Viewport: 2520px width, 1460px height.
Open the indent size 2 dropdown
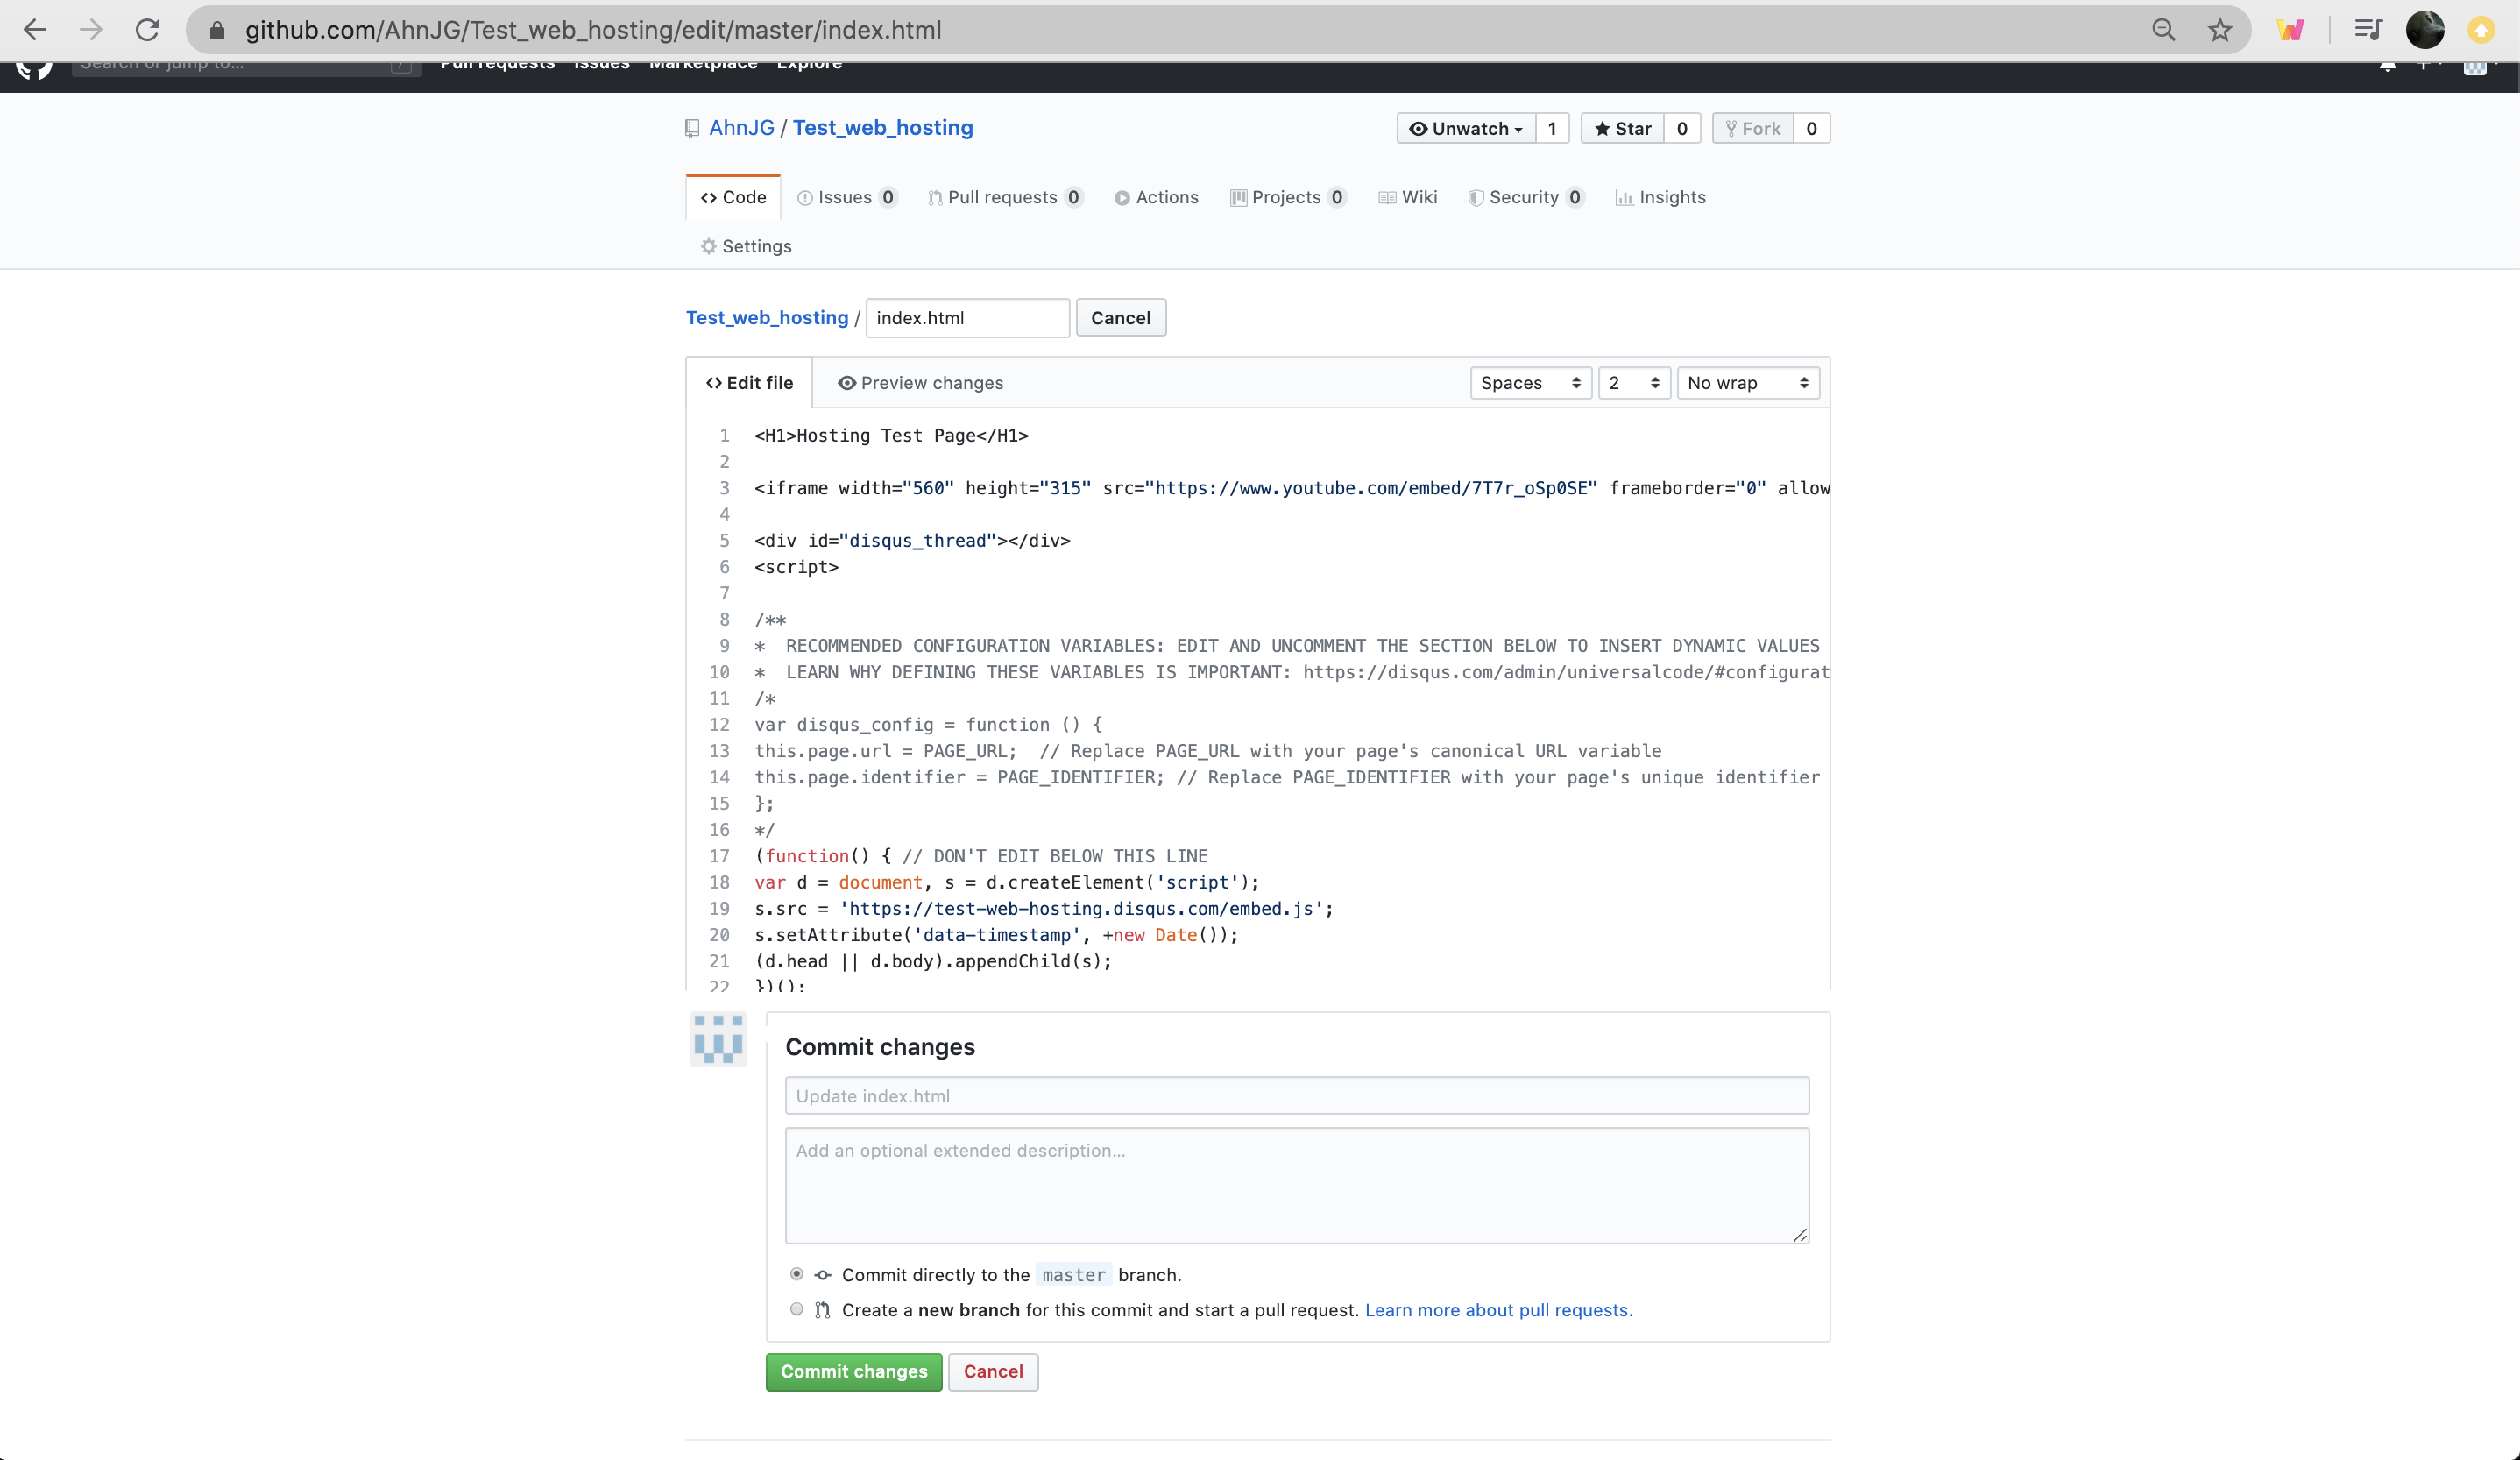click(x=1633, y=383)
